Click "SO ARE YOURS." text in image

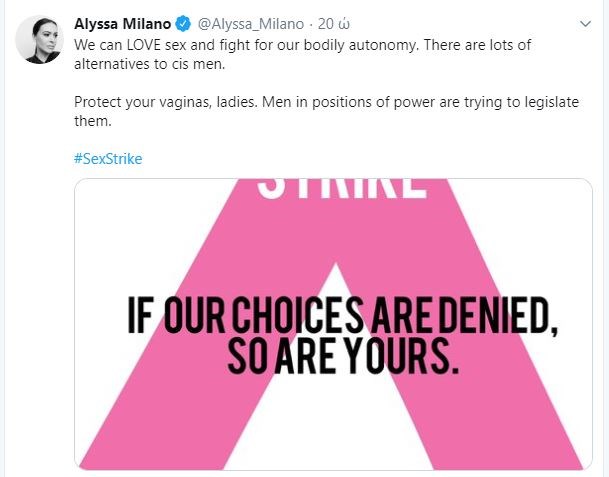pos(342,355)
